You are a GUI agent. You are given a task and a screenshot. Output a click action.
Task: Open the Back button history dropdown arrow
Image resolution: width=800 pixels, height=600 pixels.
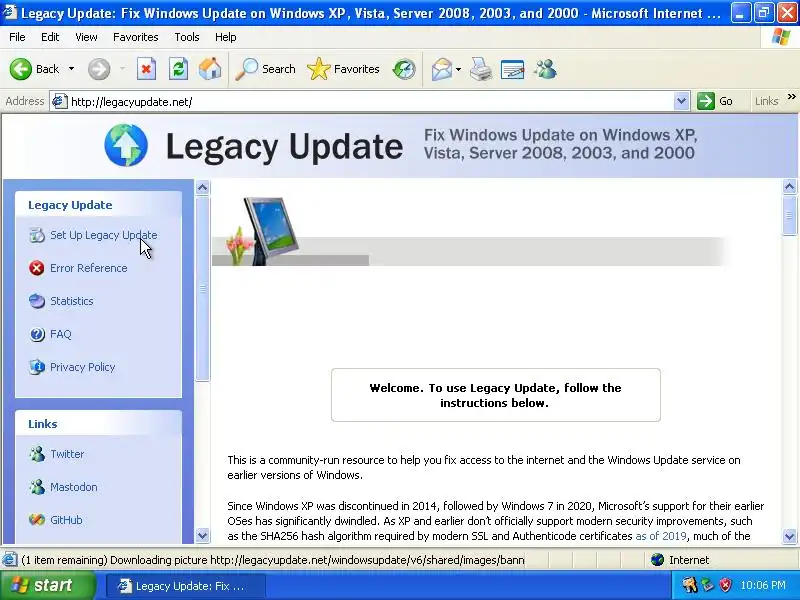pos(71,69)
